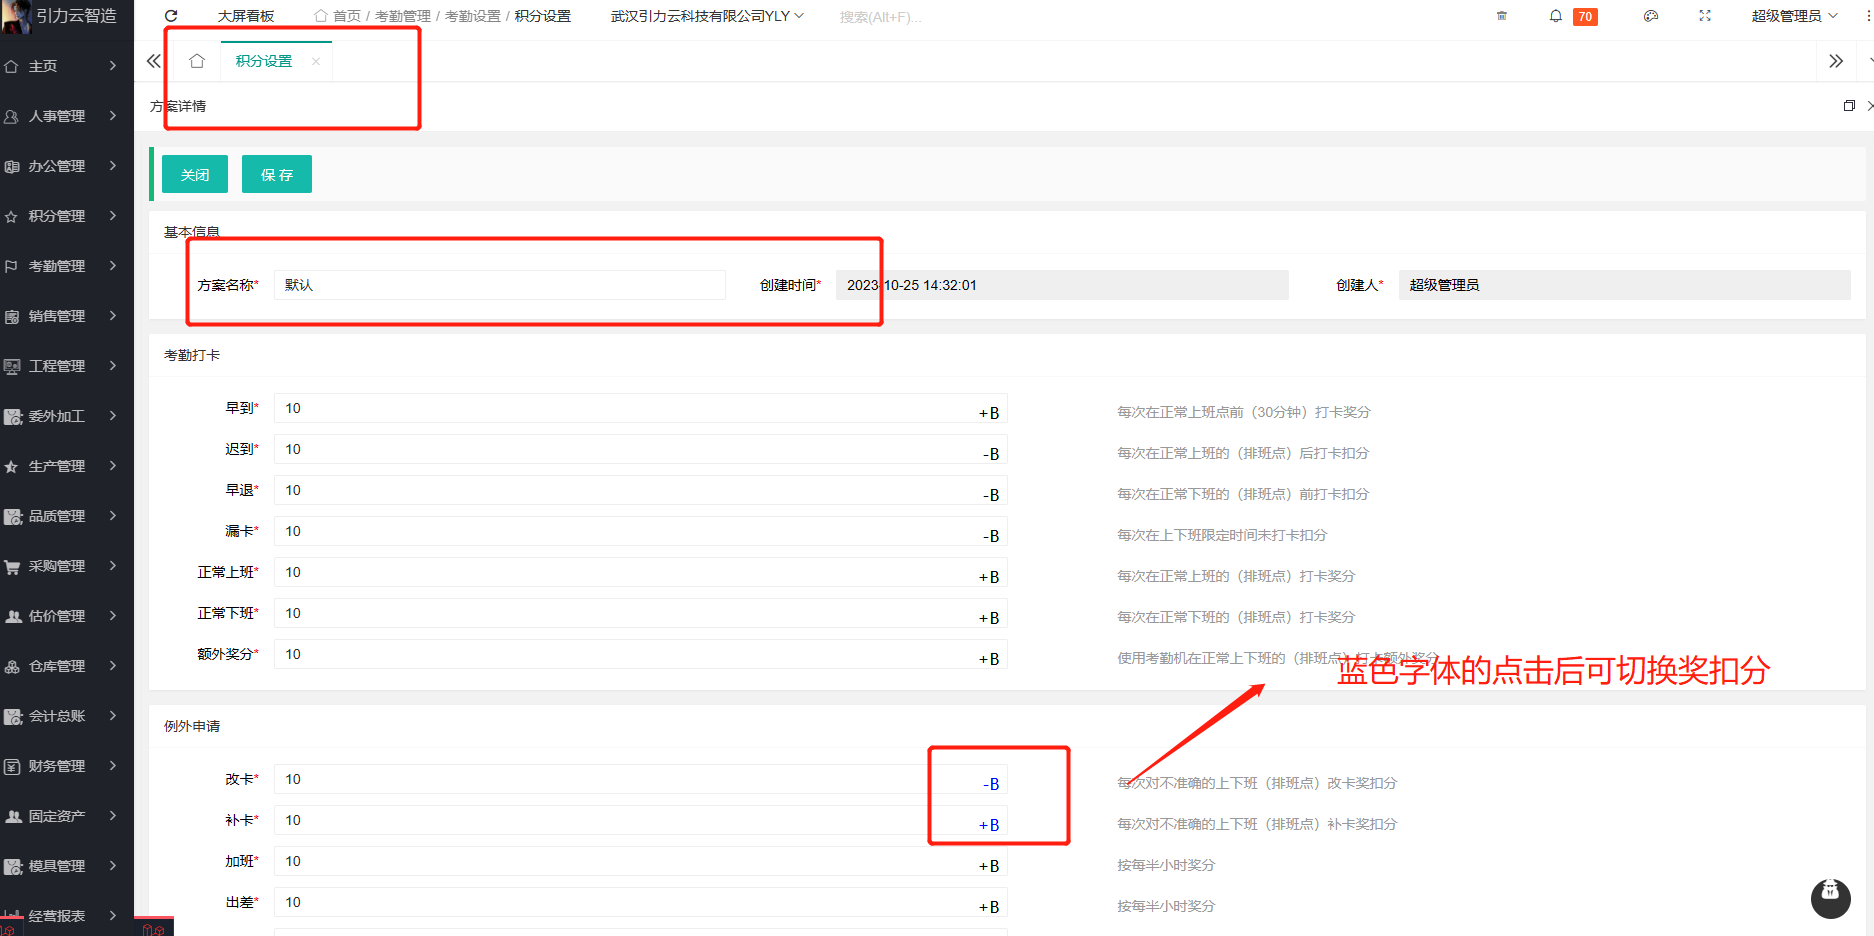Toggle the blue +B for 补卡
This screenshot has width=1874, height=936.
(x=988, y=825)
